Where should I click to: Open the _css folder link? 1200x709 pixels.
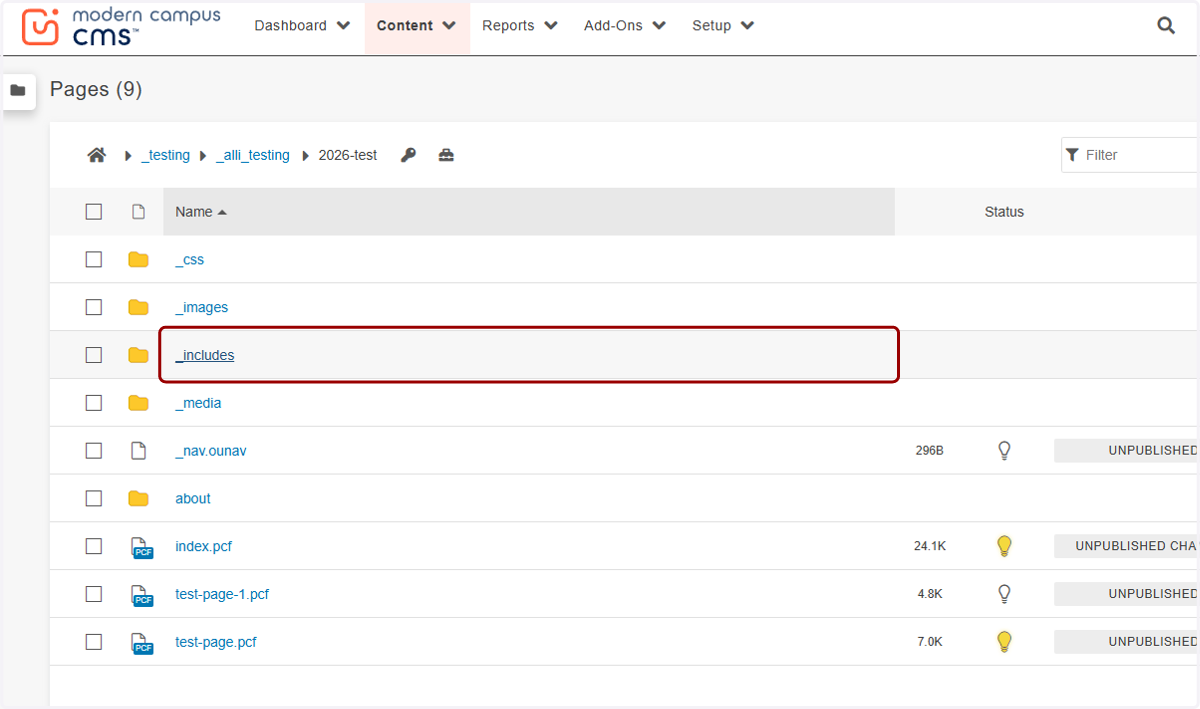pos(190,260)
